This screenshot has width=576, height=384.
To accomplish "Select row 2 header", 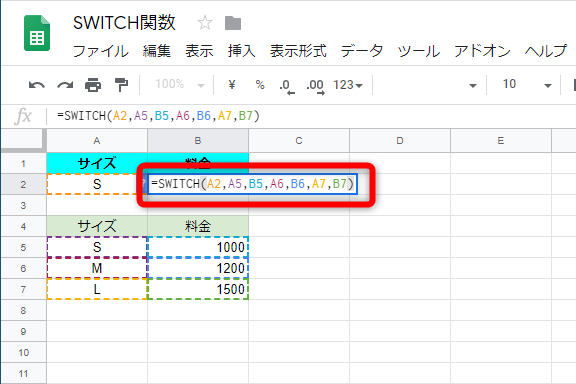I will click(x=24, y=184).
